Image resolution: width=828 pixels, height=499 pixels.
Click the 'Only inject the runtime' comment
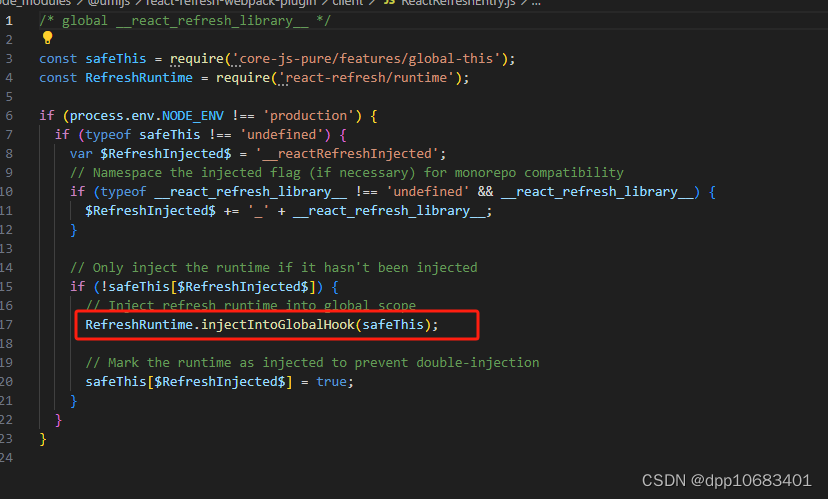click(x=274, y=268)
